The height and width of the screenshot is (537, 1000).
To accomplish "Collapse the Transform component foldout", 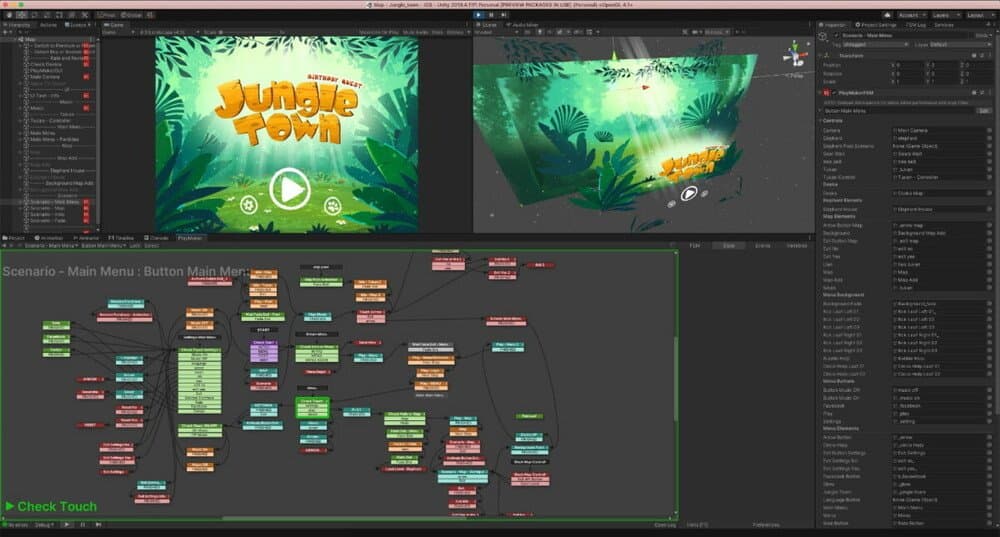I will (x=820, y=55).
